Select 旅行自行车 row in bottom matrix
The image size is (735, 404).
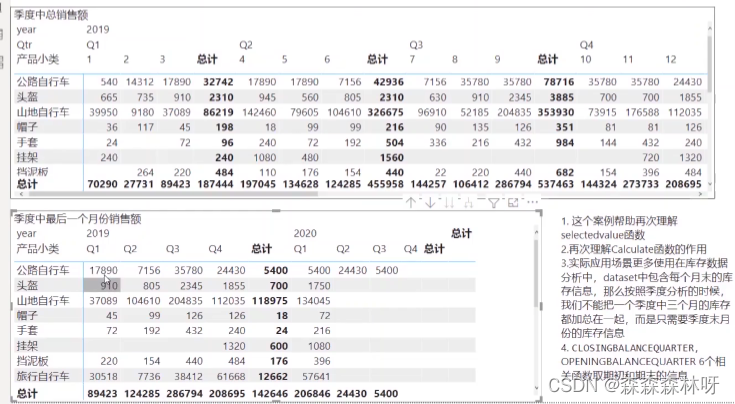click(x=43, y=376)
